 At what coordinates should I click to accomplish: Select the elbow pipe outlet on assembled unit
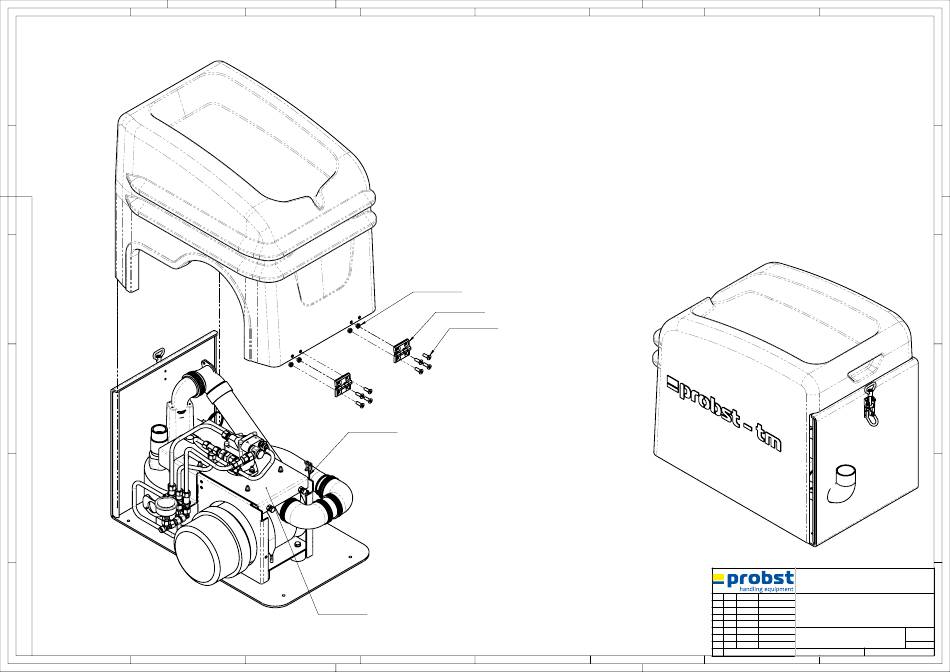pyautogui.click(x=842, y=483)
